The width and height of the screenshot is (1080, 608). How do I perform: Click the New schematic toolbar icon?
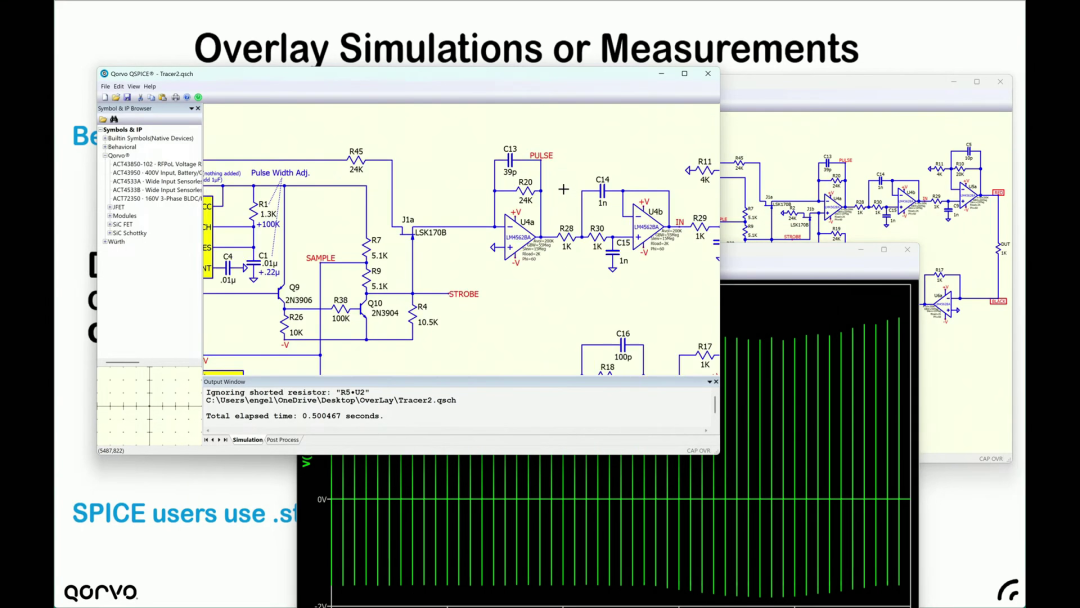pos(105,97)
